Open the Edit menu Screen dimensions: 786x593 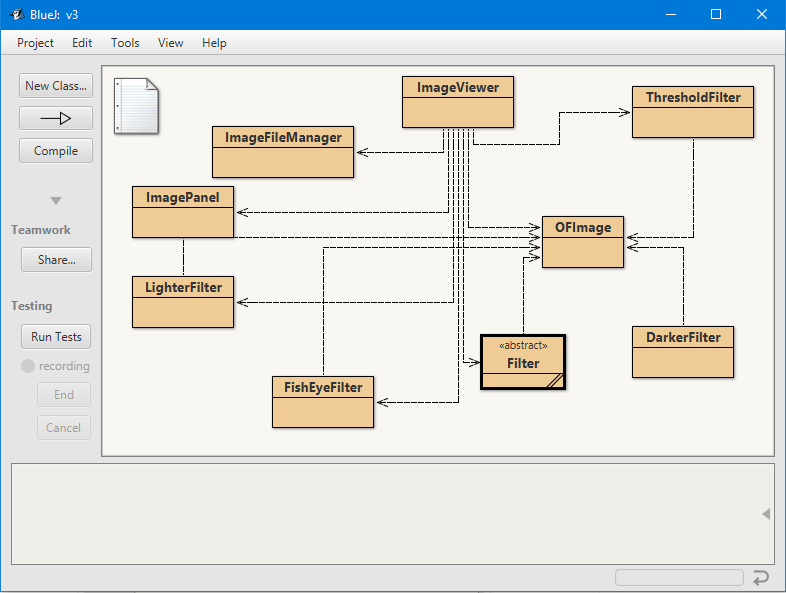point(82,43)
